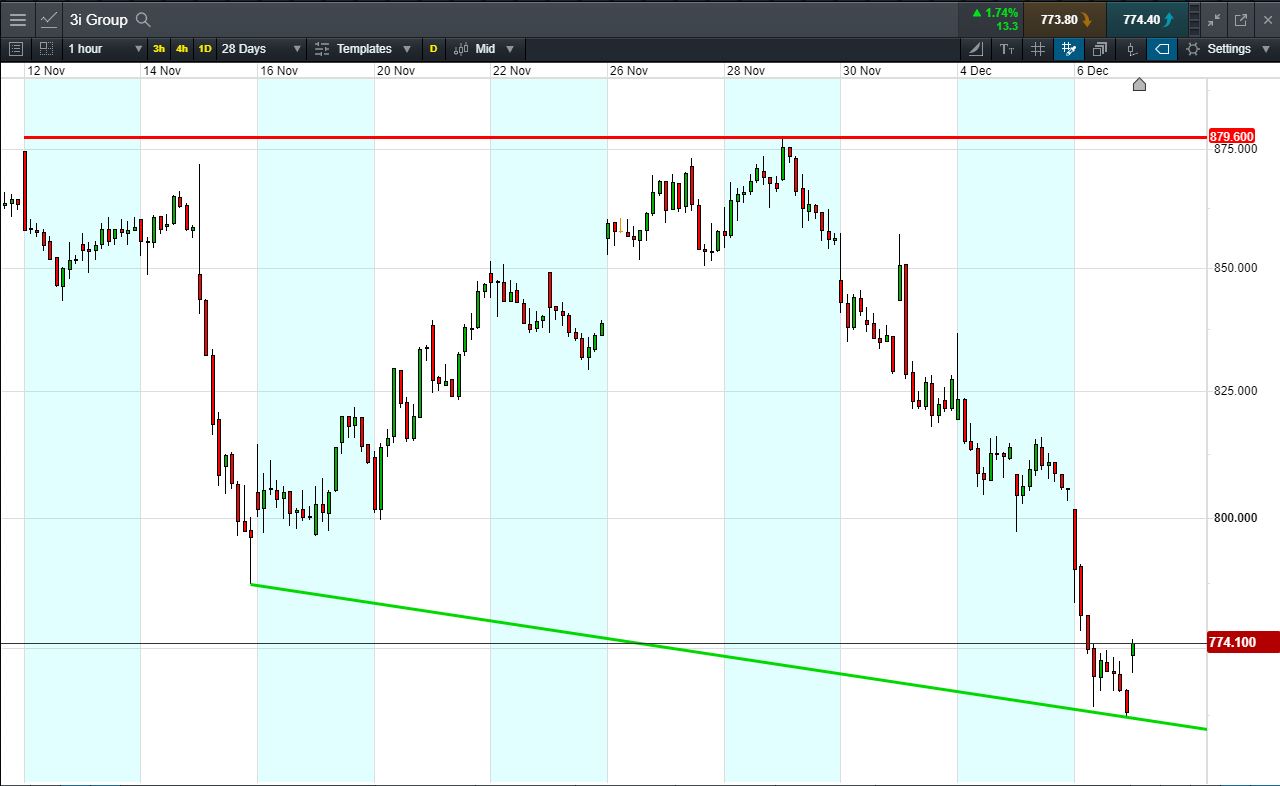1280x786 pixels.
Task: Click the 4 Dec date label
Action: tap(976, 71)
